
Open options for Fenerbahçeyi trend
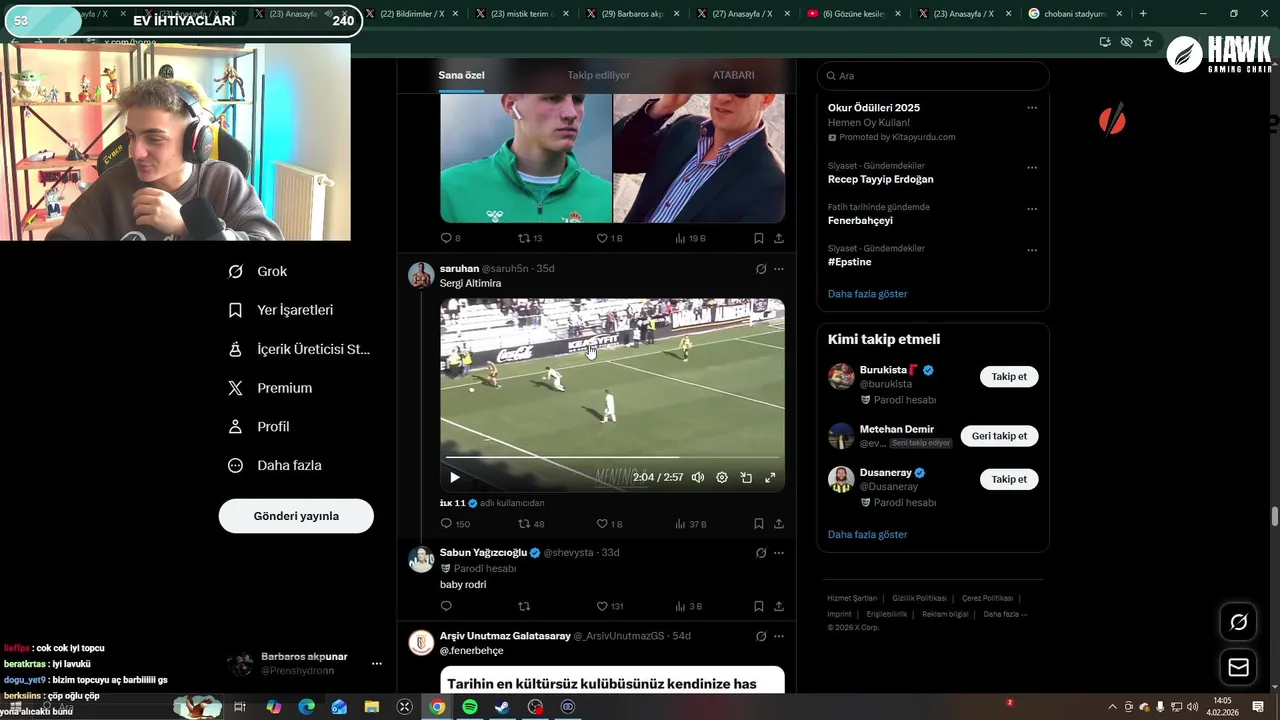1032,209
